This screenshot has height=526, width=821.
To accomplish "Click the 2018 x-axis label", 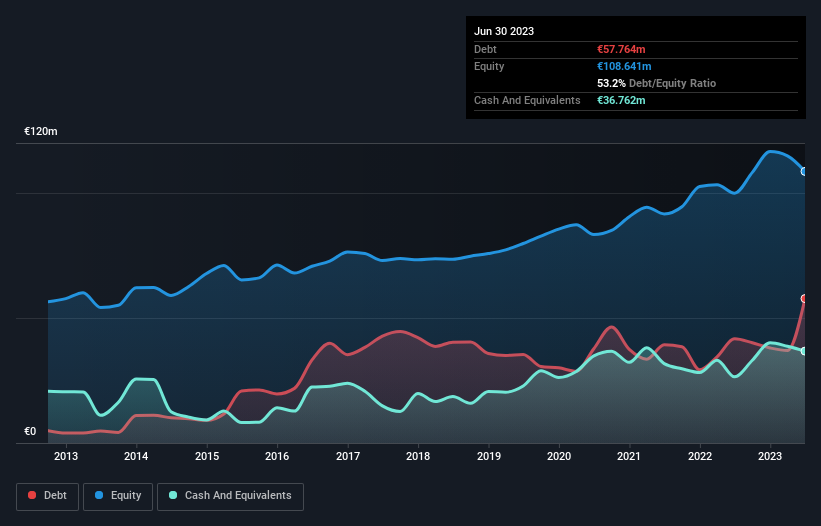I will click(418, 456).
